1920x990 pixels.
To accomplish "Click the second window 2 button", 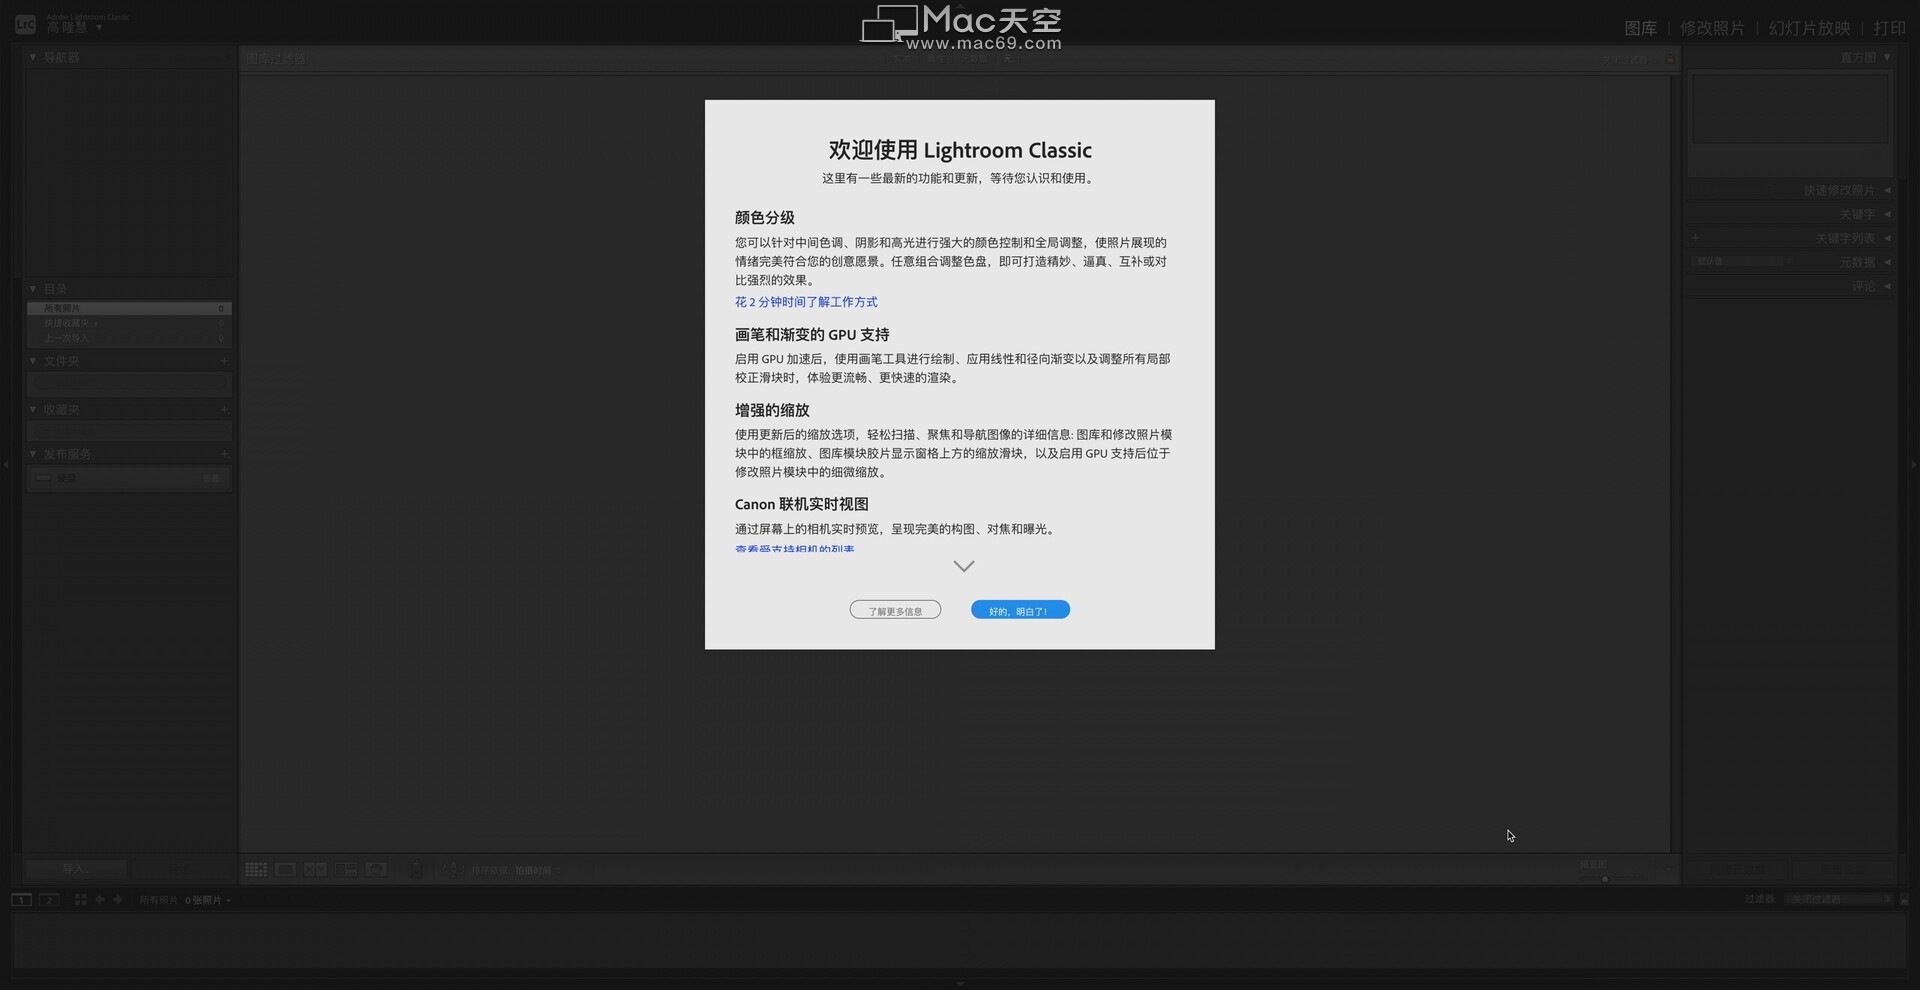I will click(49, 900).
